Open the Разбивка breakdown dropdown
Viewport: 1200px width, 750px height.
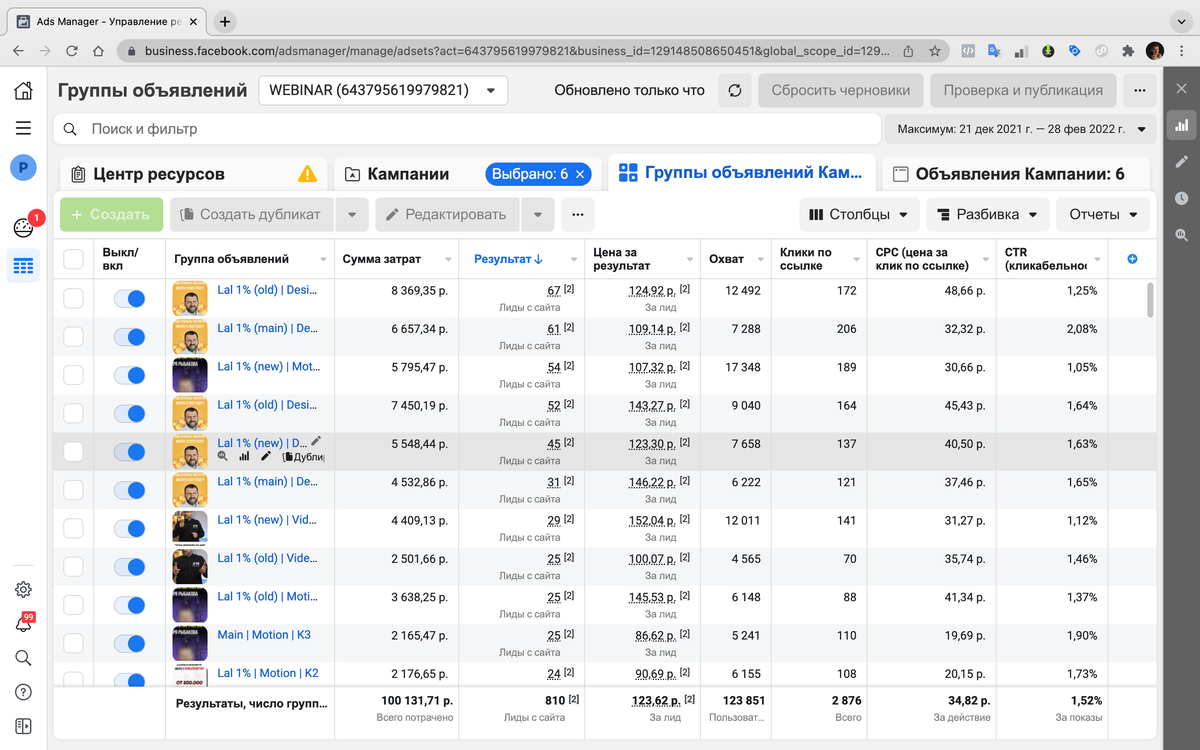988,214
